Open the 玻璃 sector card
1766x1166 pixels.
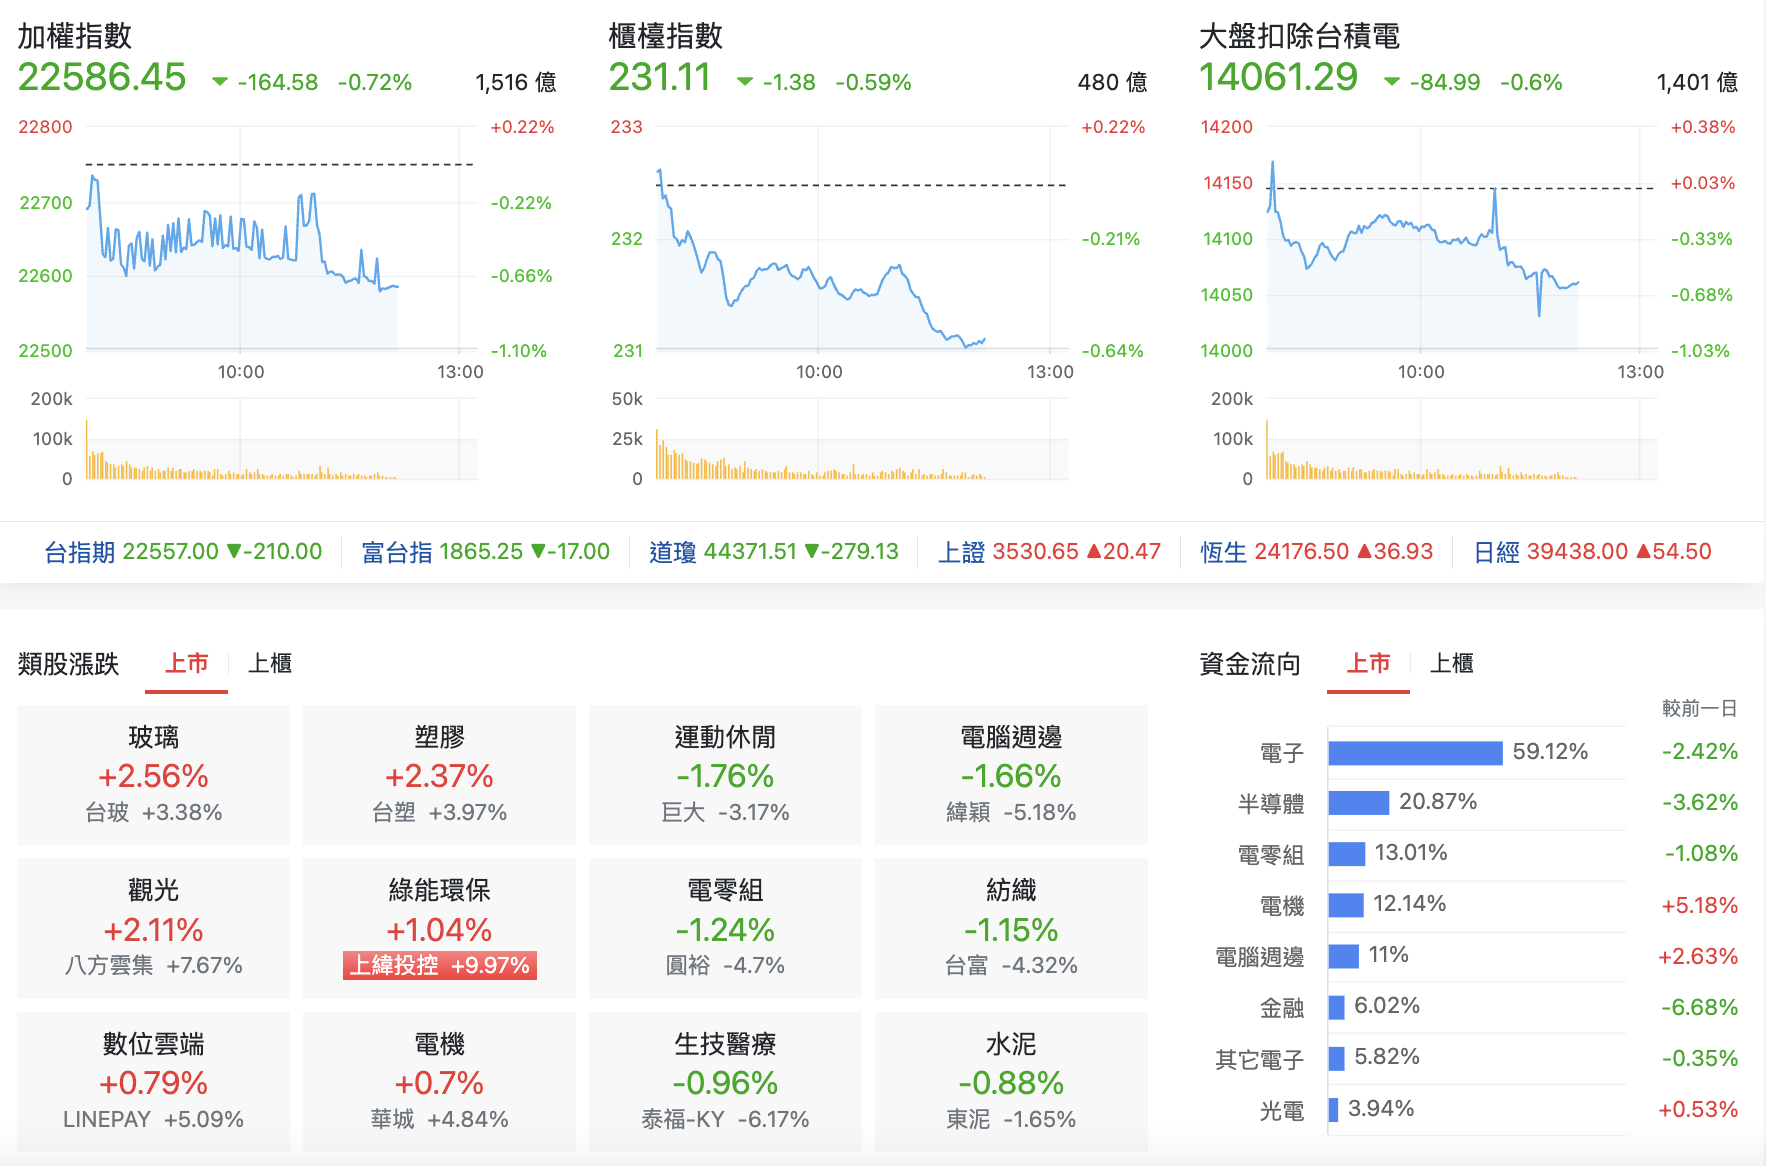[x=153, y=775]
